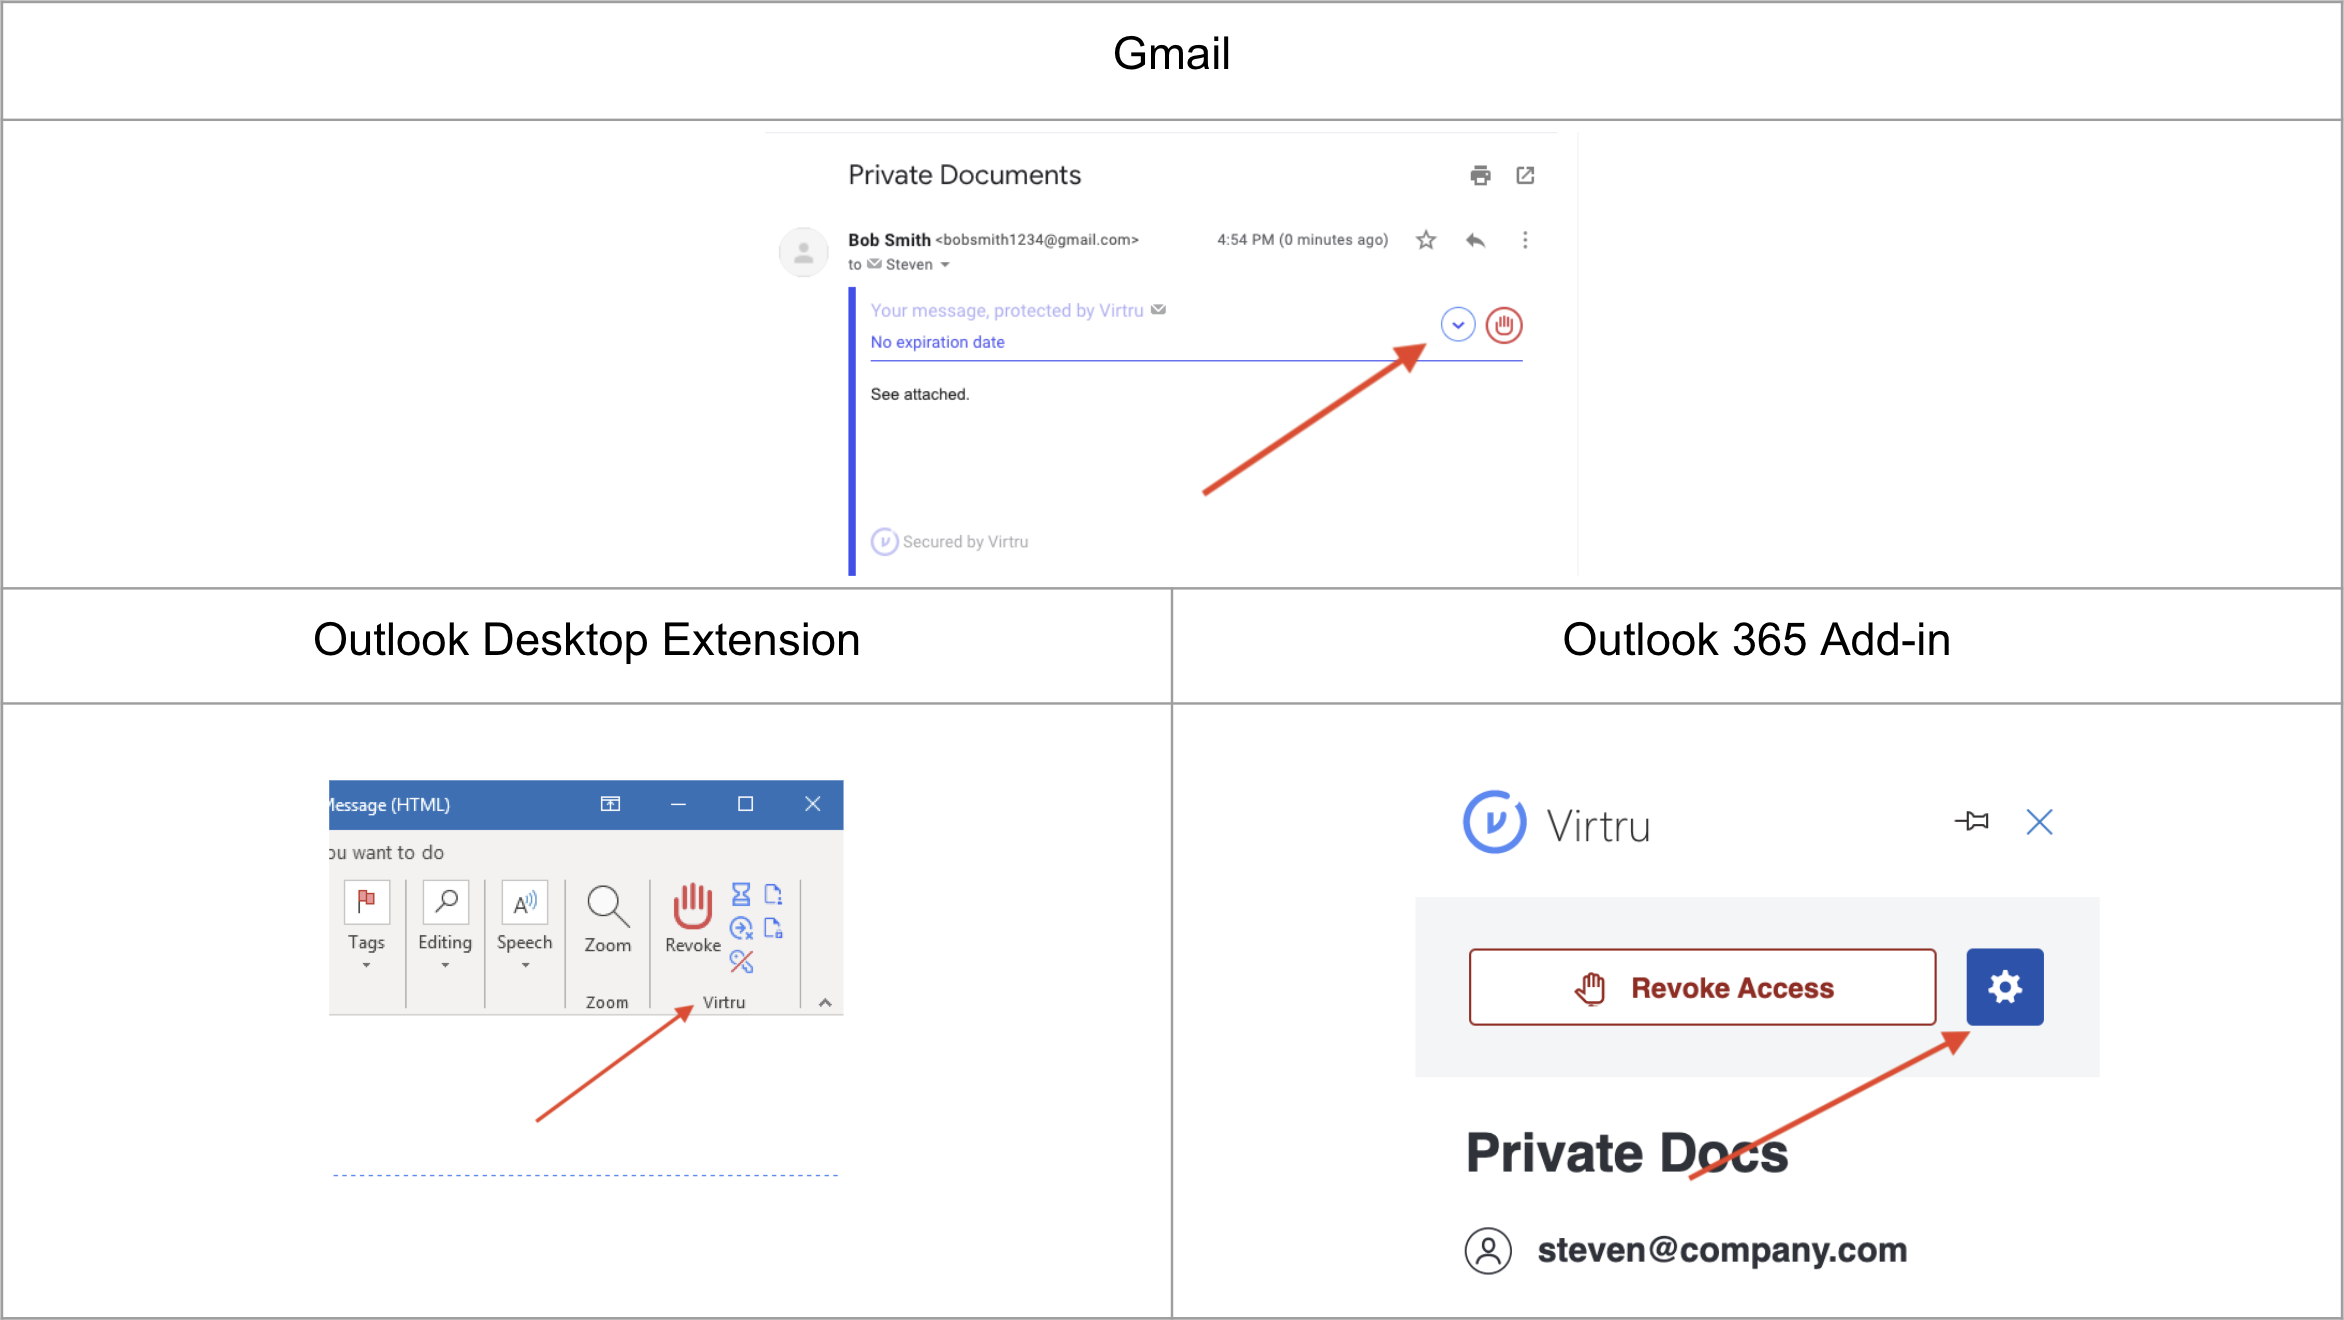Show recipient details dropdown next to Steven

[945, 265]
